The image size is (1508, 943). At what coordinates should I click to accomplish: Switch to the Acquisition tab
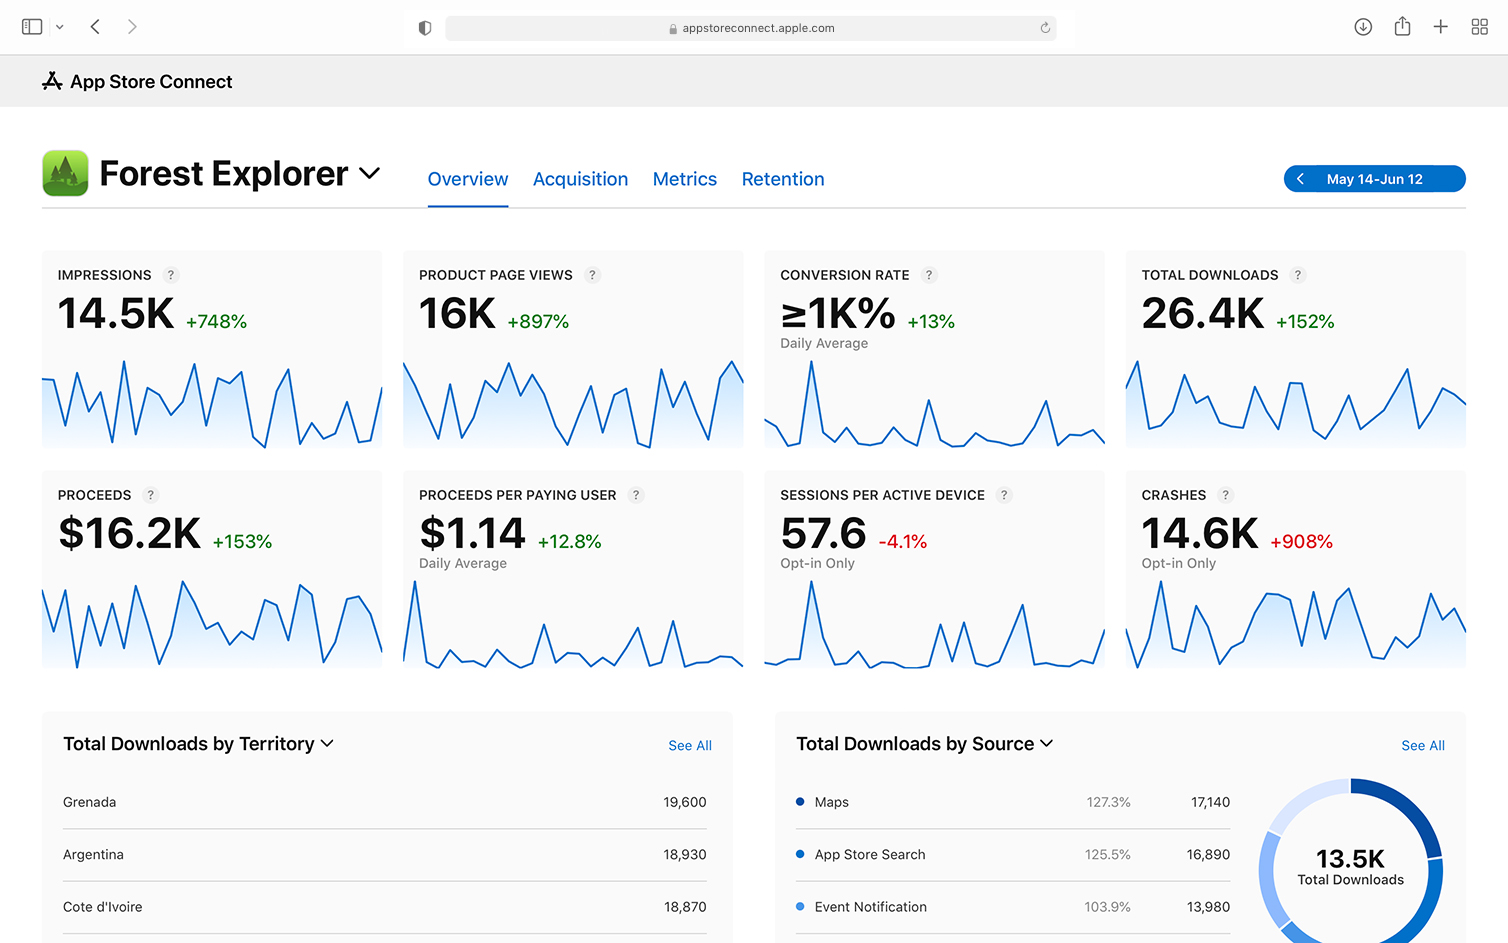click(x=580, y=179)
